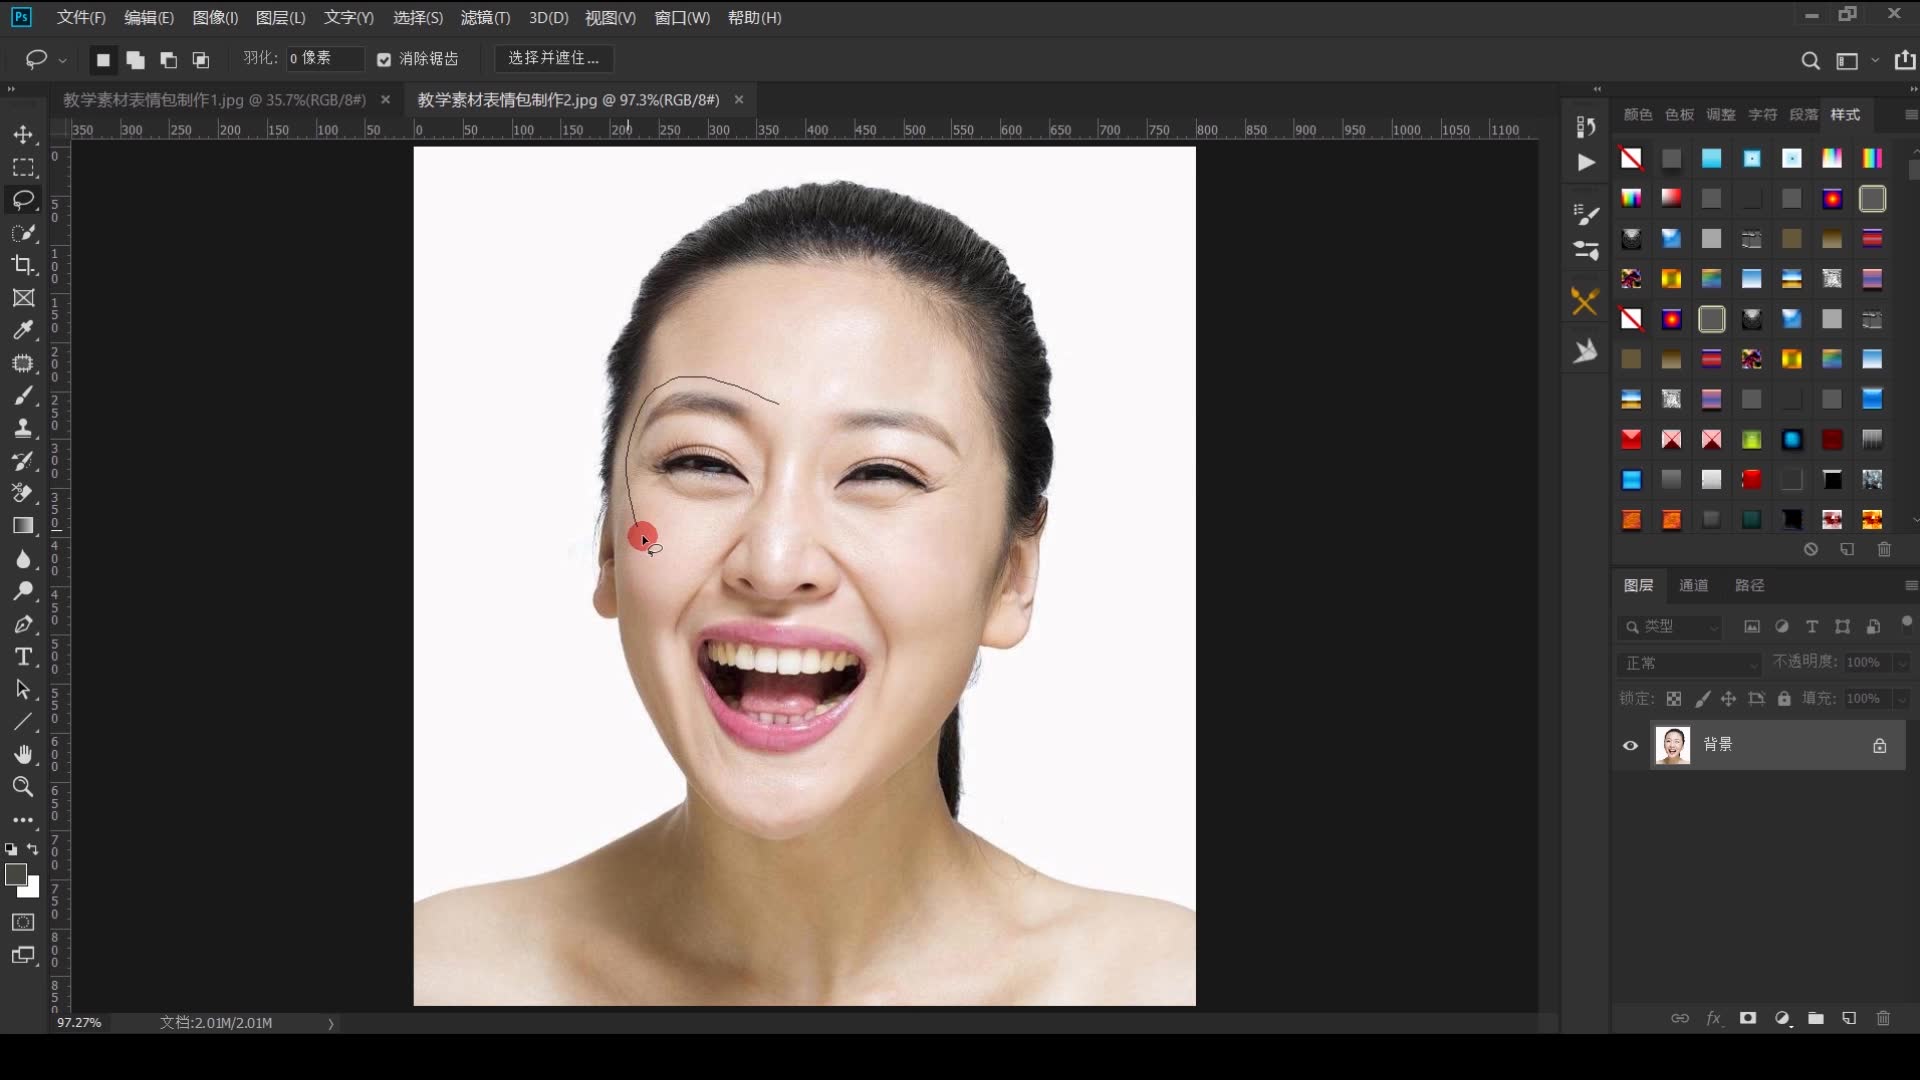This screenshot has width=1920, height=1080.
Task: Expand the status bar info arrow
Action: (331, 1023)
